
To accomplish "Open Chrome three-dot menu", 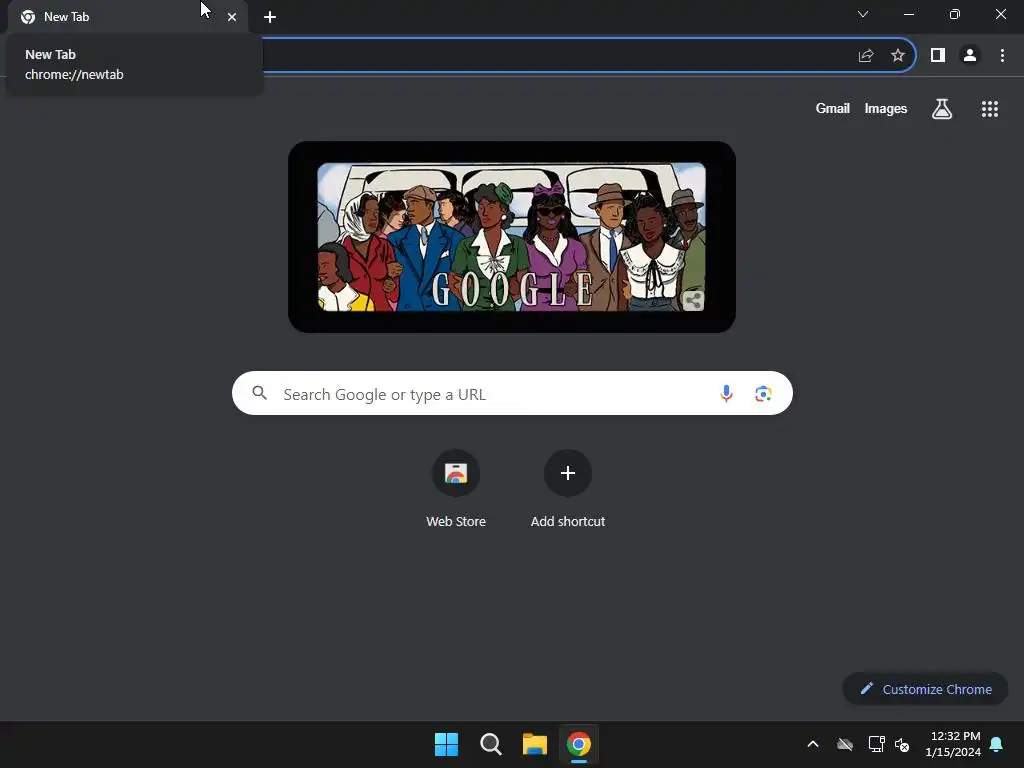I will (x=1002, y=56).
